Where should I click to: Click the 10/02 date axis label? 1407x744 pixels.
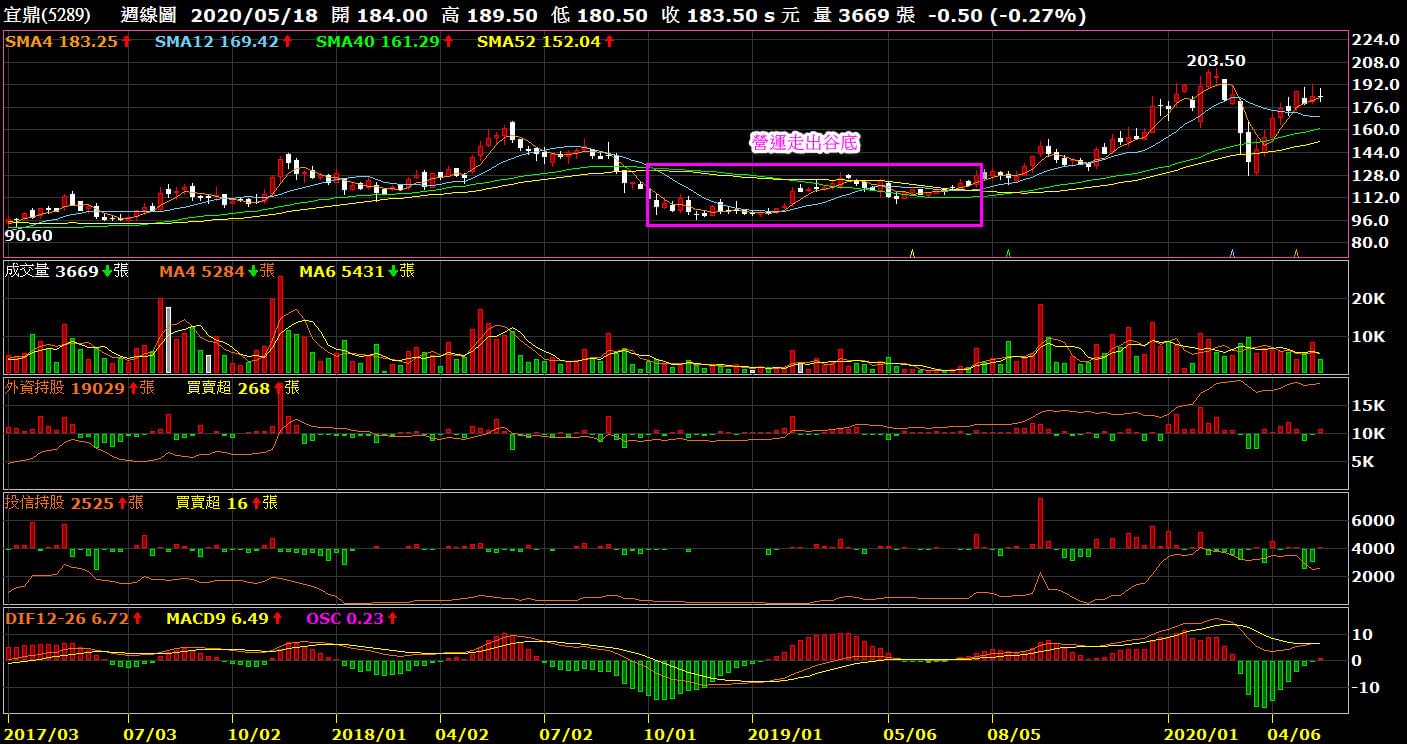tap(255, 734)
